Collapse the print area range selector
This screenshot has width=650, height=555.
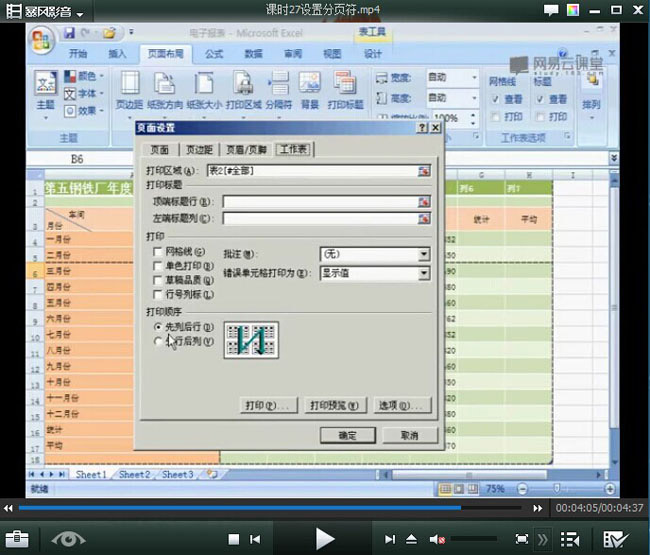pos(424,171)
